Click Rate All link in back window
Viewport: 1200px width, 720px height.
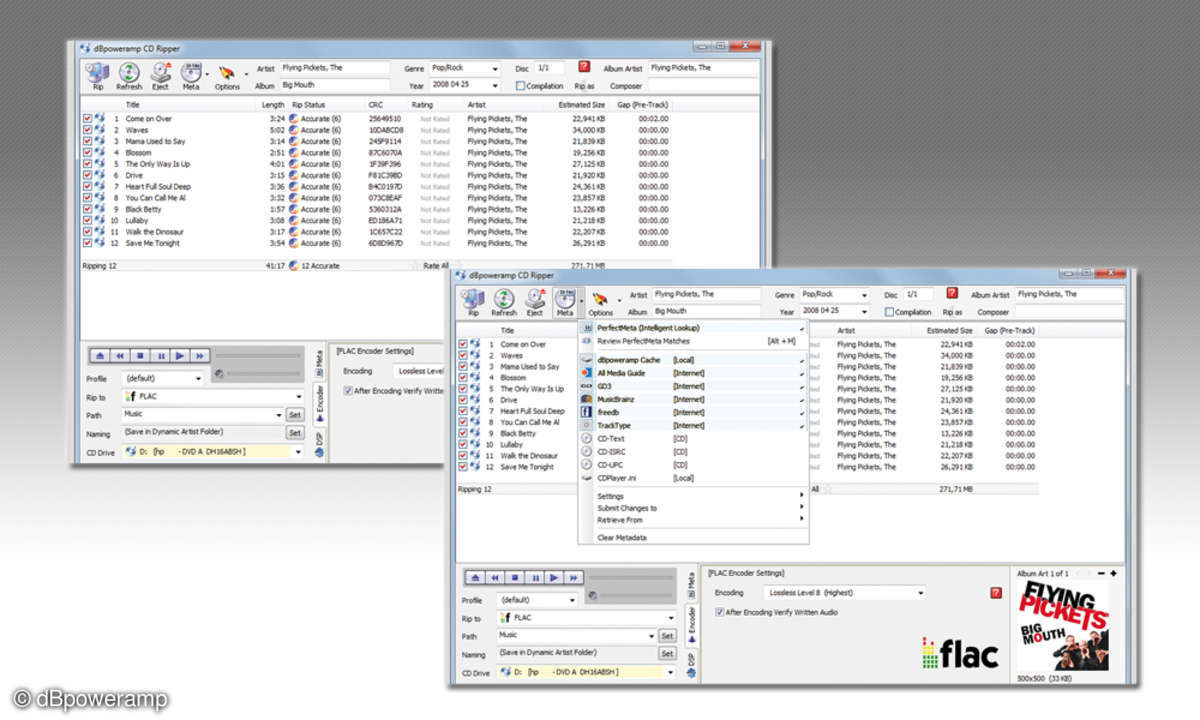pos(436,266)
